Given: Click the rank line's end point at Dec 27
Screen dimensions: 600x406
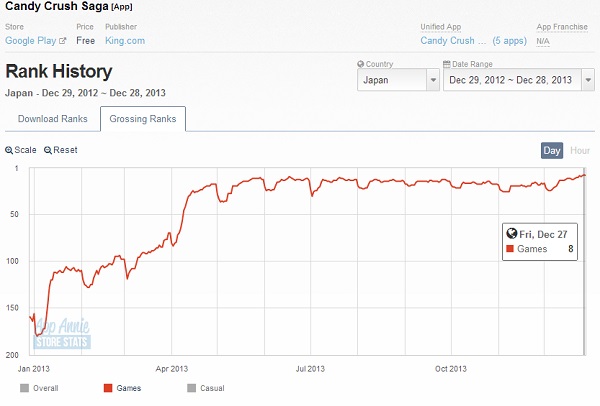Looking at the screenshot, I should 584,175.
